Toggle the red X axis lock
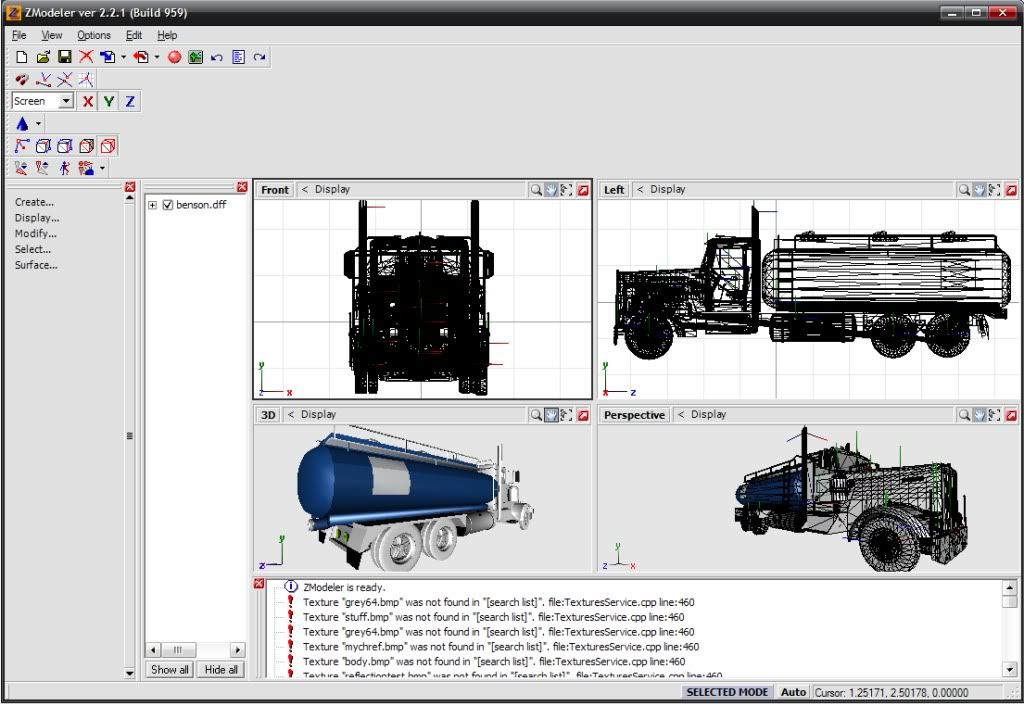The width and height of the screenshot is (1024, 706). click(x=88, y=101)
